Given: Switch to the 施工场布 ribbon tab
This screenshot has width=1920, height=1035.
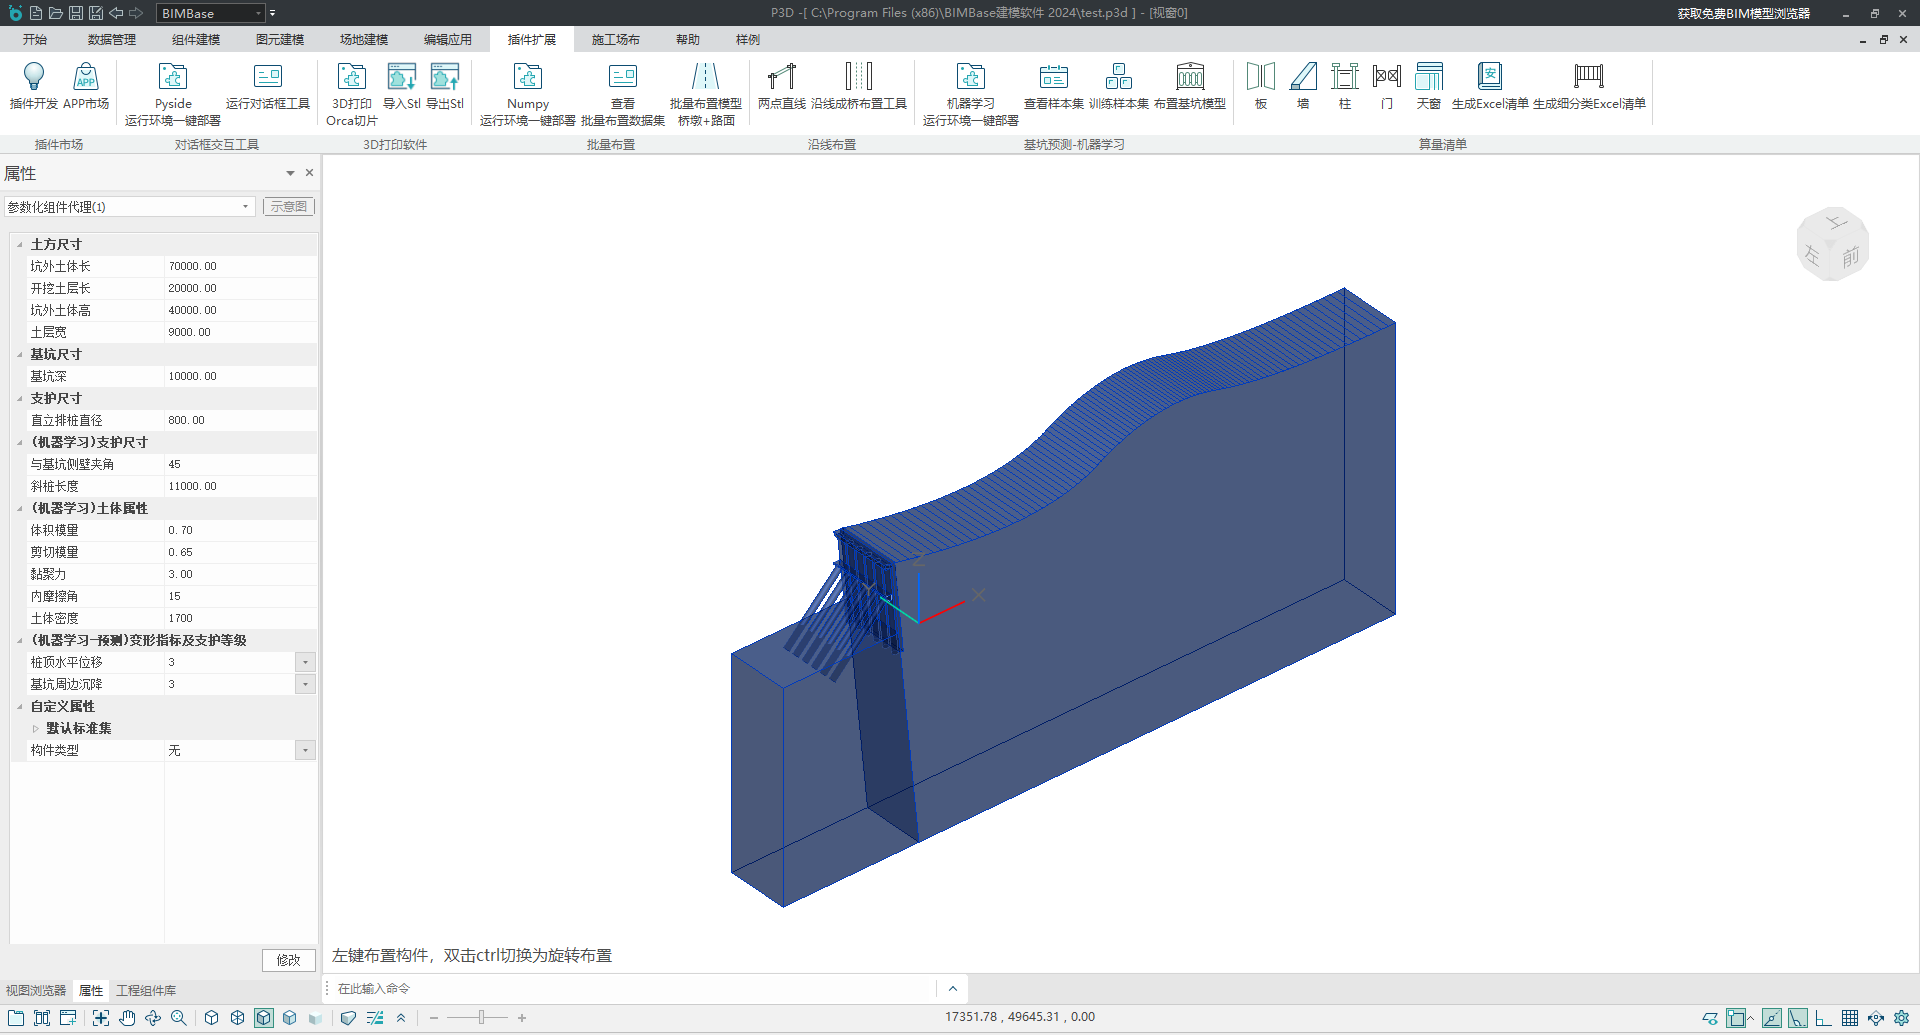Looking at the screenshot, I should click(615, 40).
